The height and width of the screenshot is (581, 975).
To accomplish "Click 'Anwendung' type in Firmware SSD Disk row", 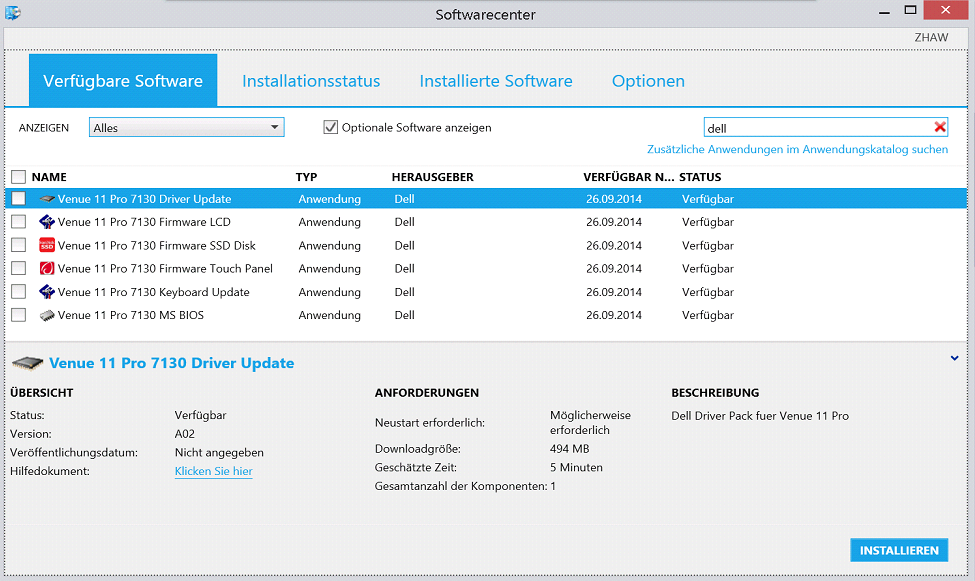I will pos(330,245).
